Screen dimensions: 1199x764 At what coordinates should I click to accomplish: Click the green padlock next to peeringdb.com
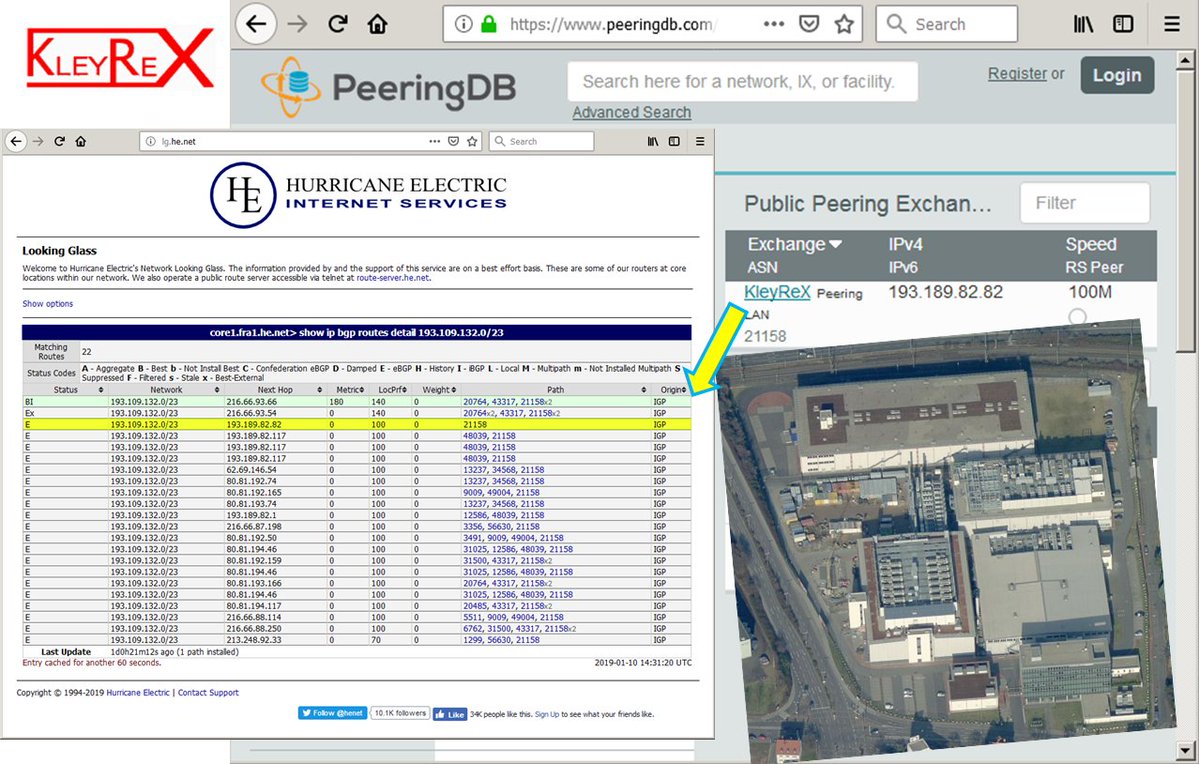click(489, 24)
